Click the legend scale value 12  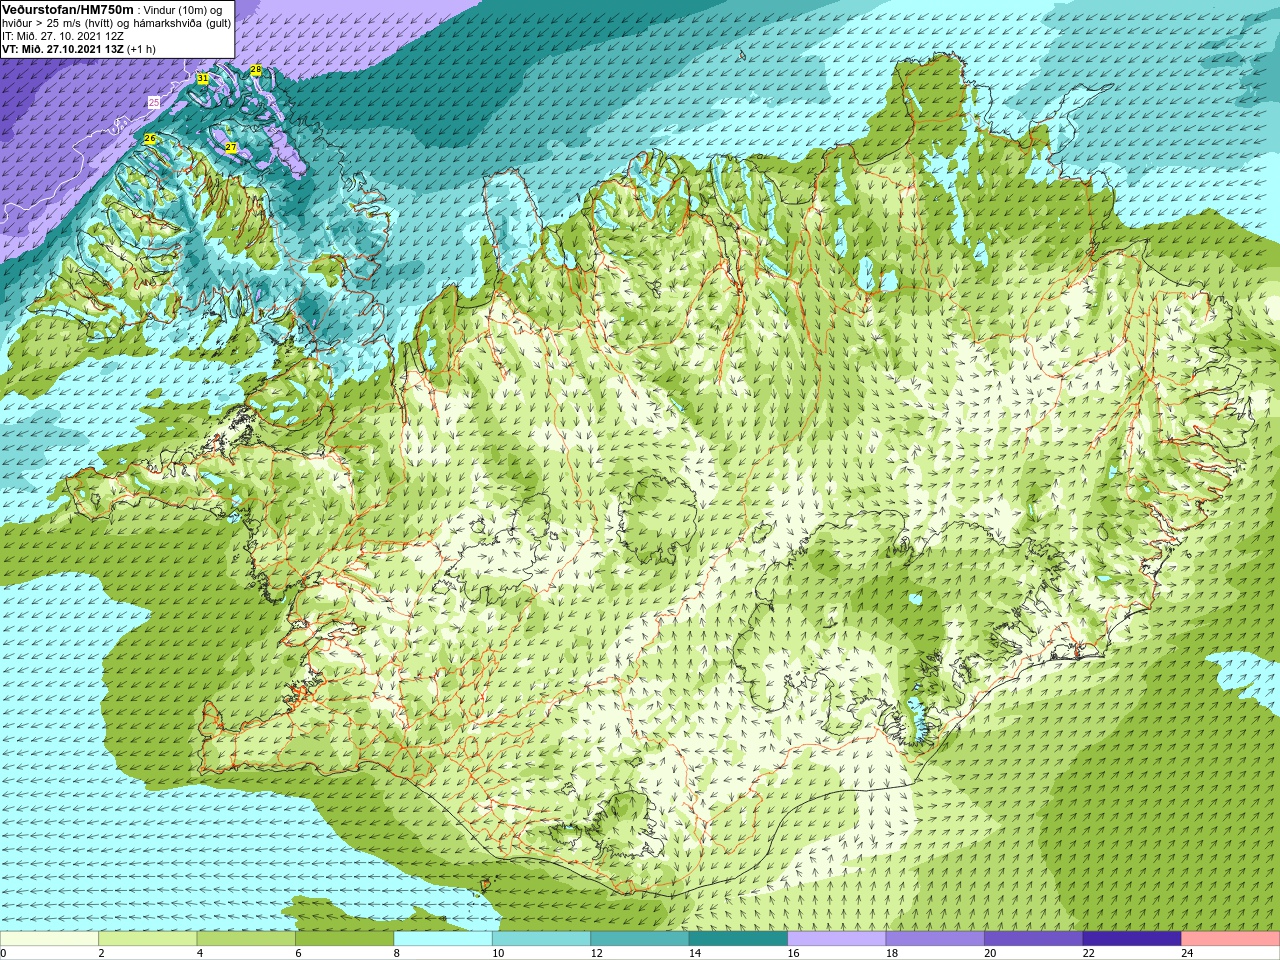coord(596,953)
